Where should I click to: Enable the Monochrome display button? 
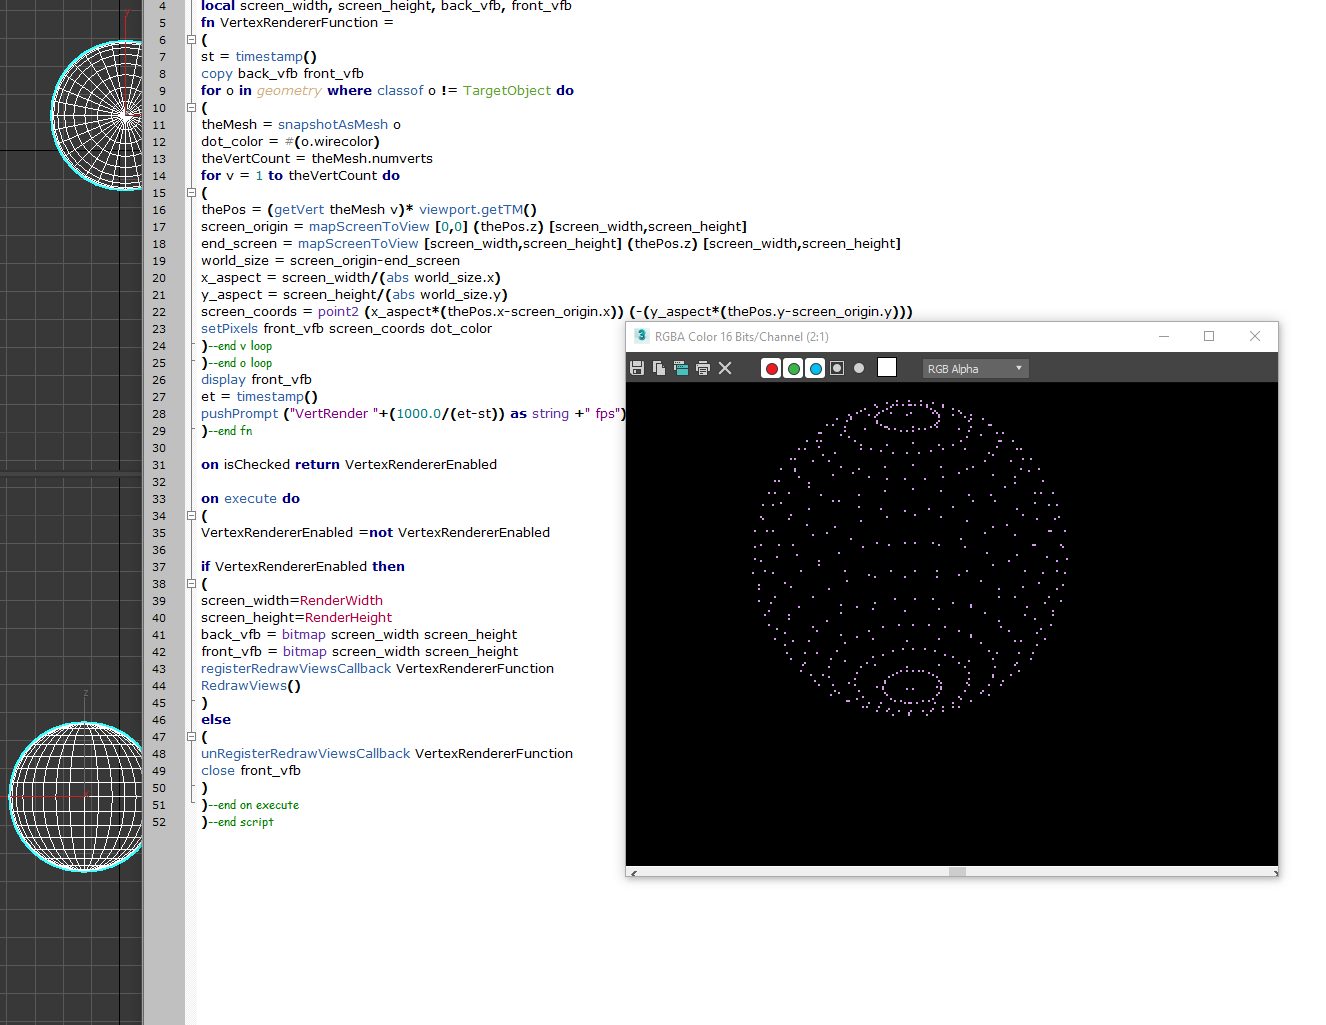[859, 368]
